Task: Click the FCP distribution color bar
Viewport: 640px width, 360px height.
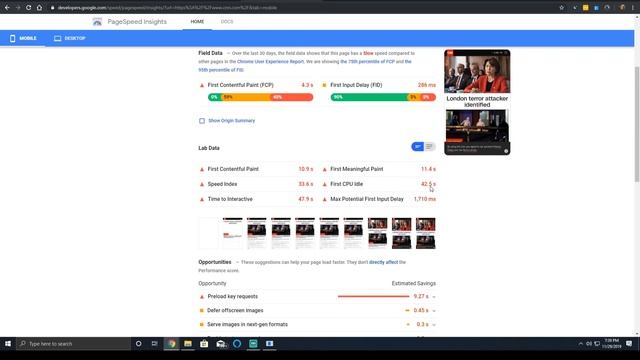Action: click(260, 97)
